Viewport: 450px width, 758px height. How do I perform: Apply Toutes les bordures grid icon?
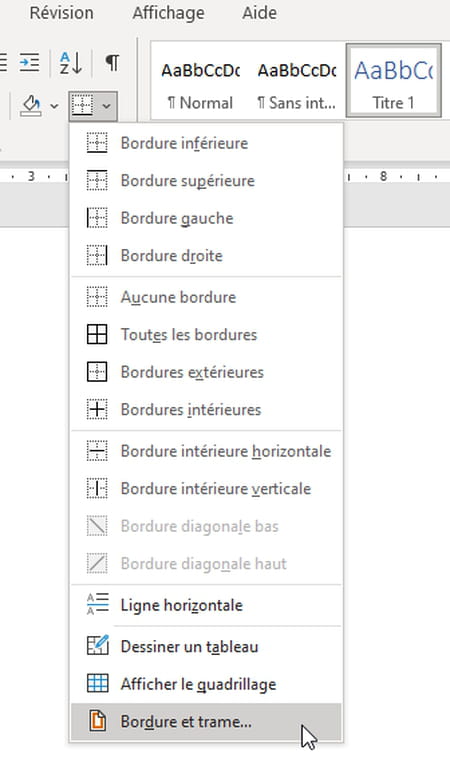click(x=97, y=335)
